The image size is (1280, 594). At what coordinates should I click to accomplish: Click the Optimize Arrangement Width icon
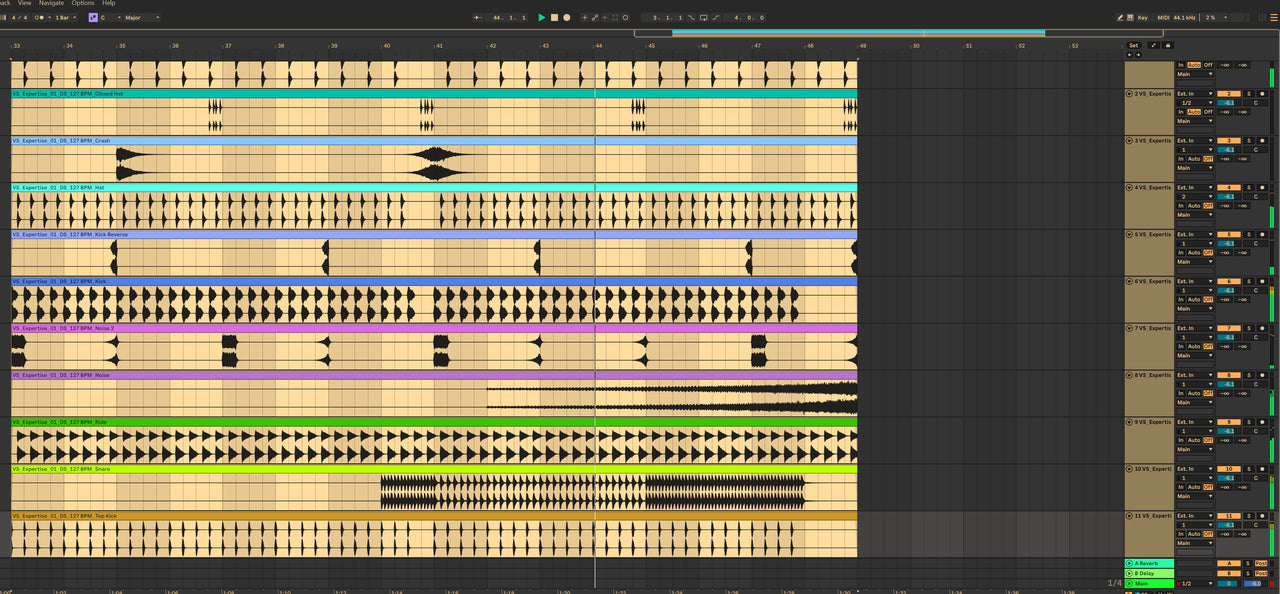coord(1154,45)
